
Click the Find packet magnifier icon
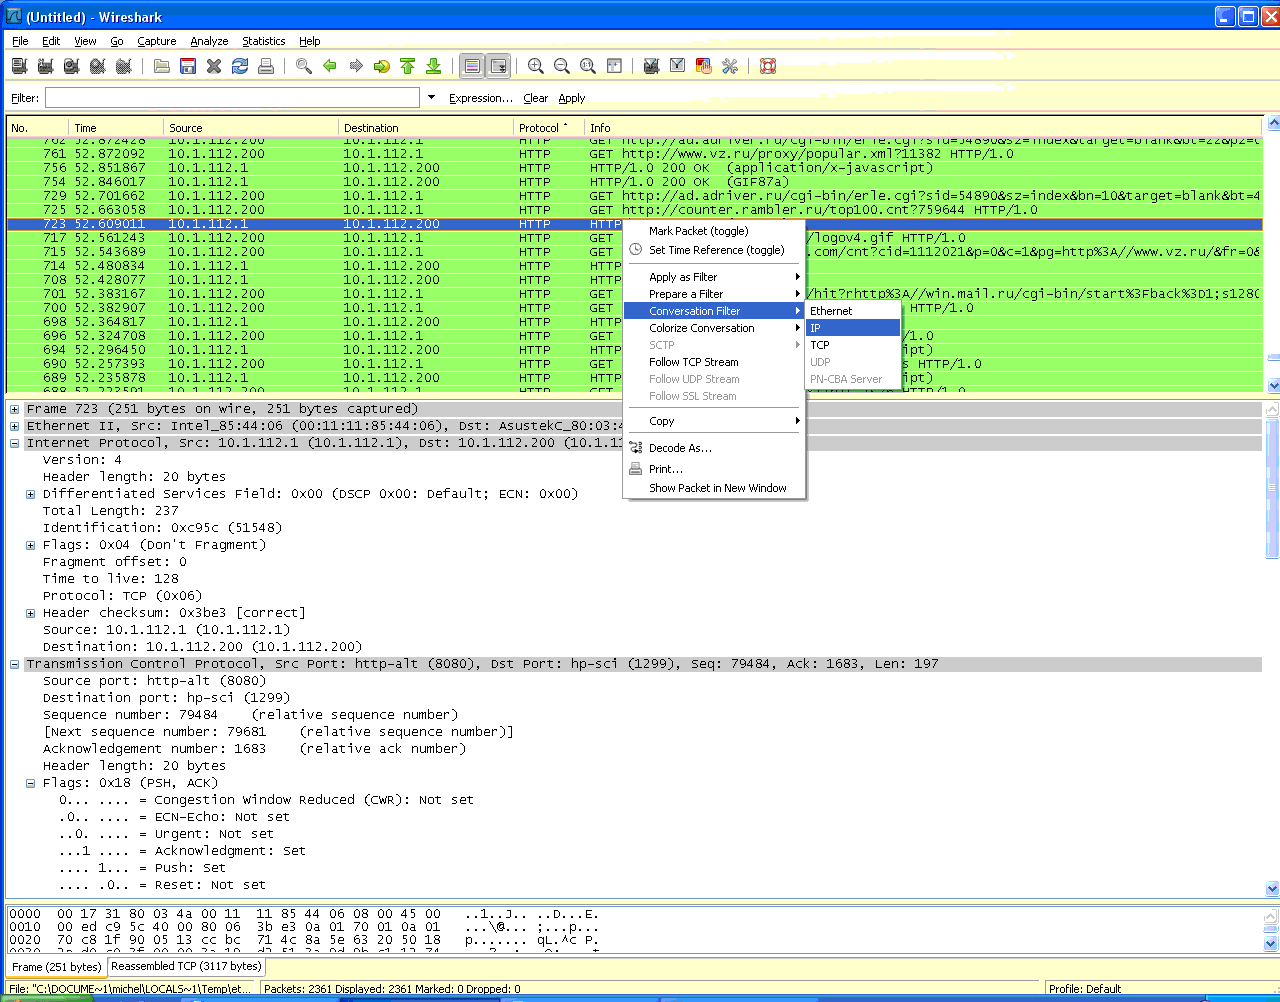303,66
